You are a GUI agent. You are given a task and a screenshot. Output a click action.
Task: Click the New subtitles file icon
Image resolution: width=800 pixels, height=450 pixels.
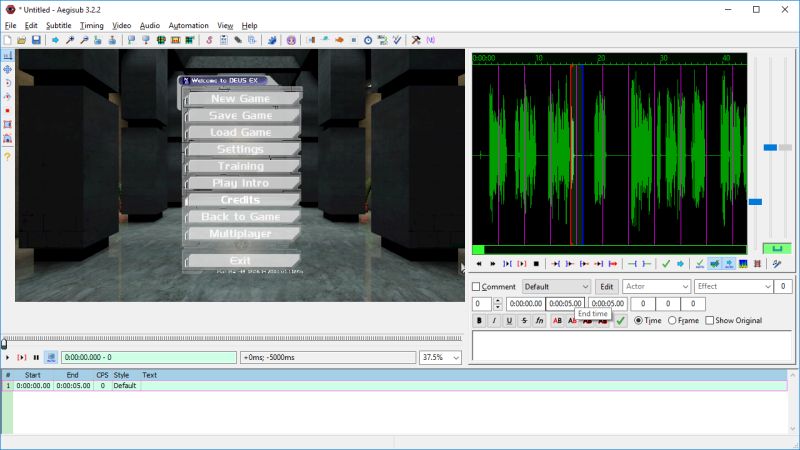pos(8,40)
